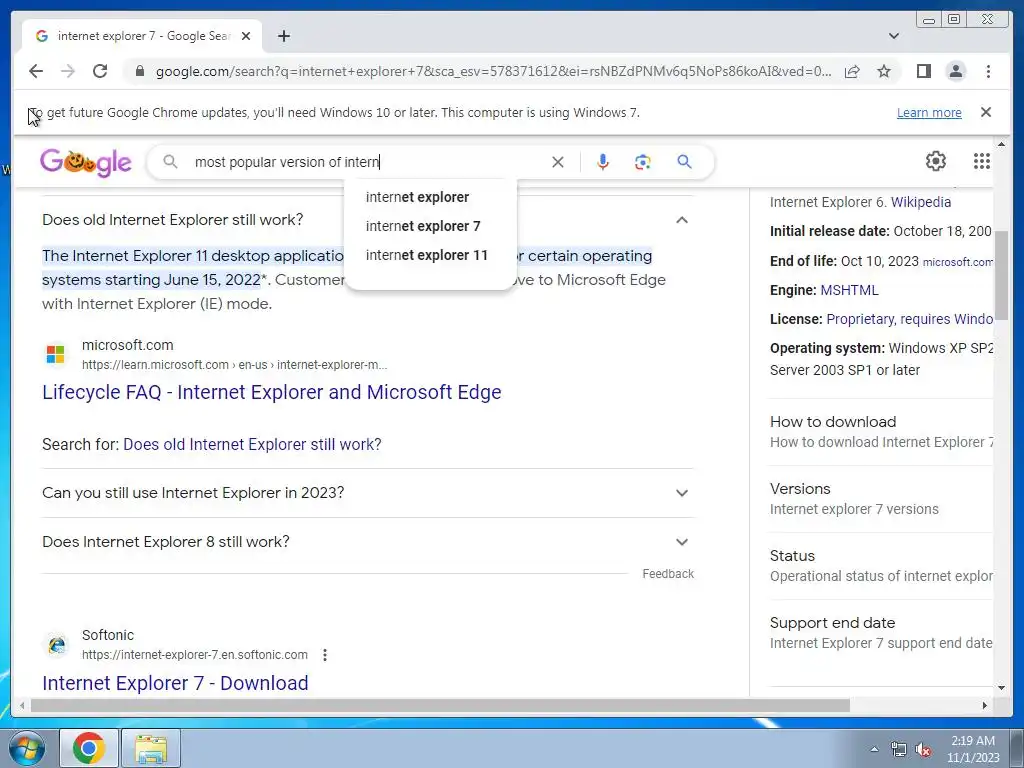Open Chrome three-dot menu
The width and height of the screenshot is (1024, 768).
pos(988,71)
